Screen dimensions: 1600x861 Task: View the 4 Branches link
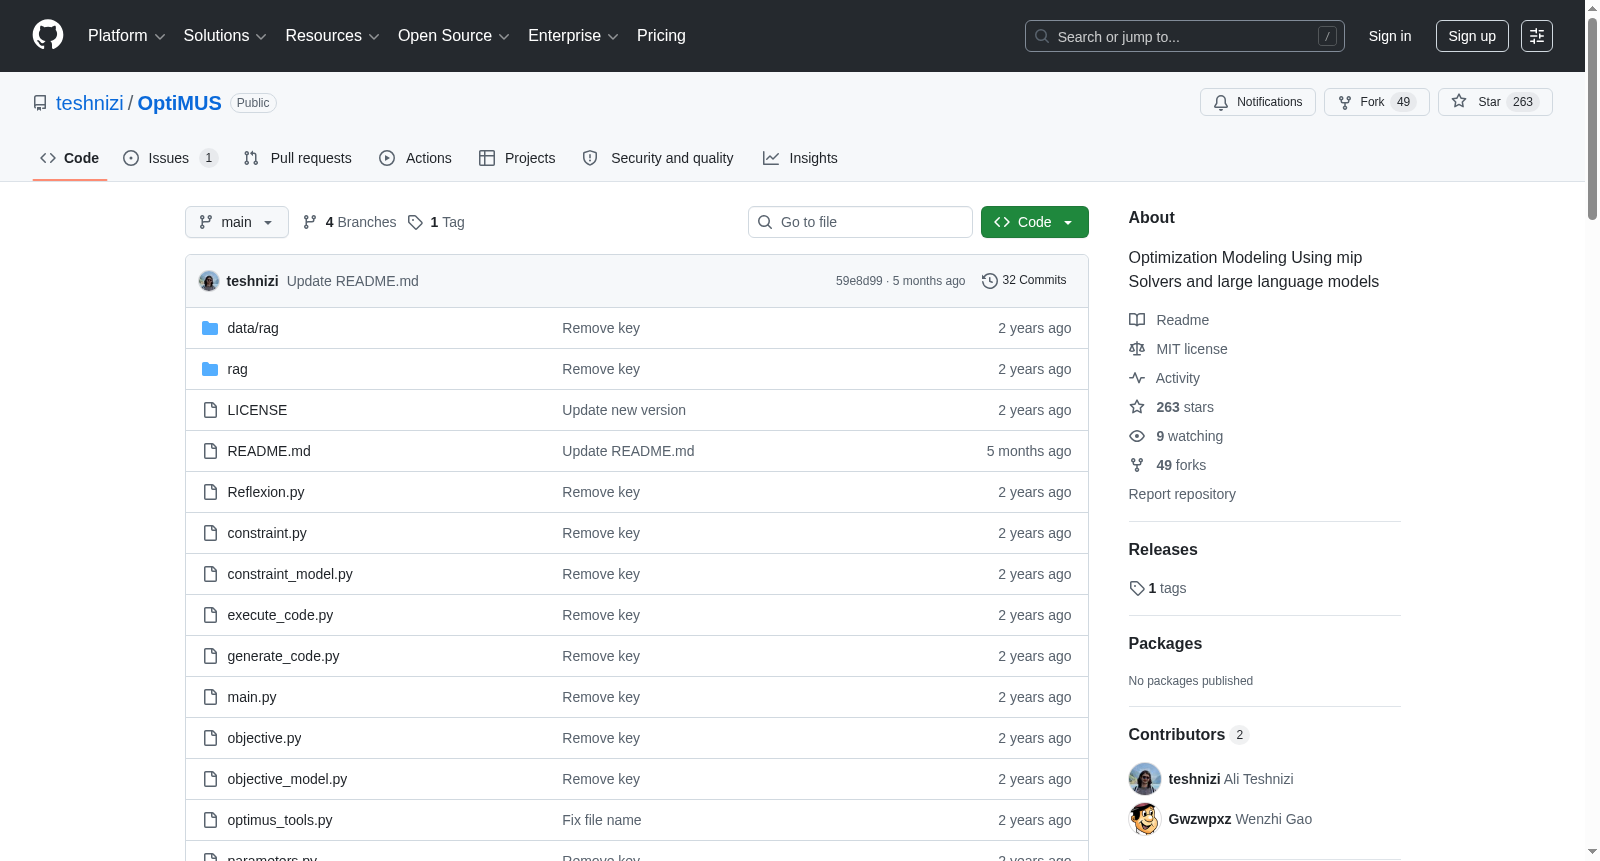(350, 222)
